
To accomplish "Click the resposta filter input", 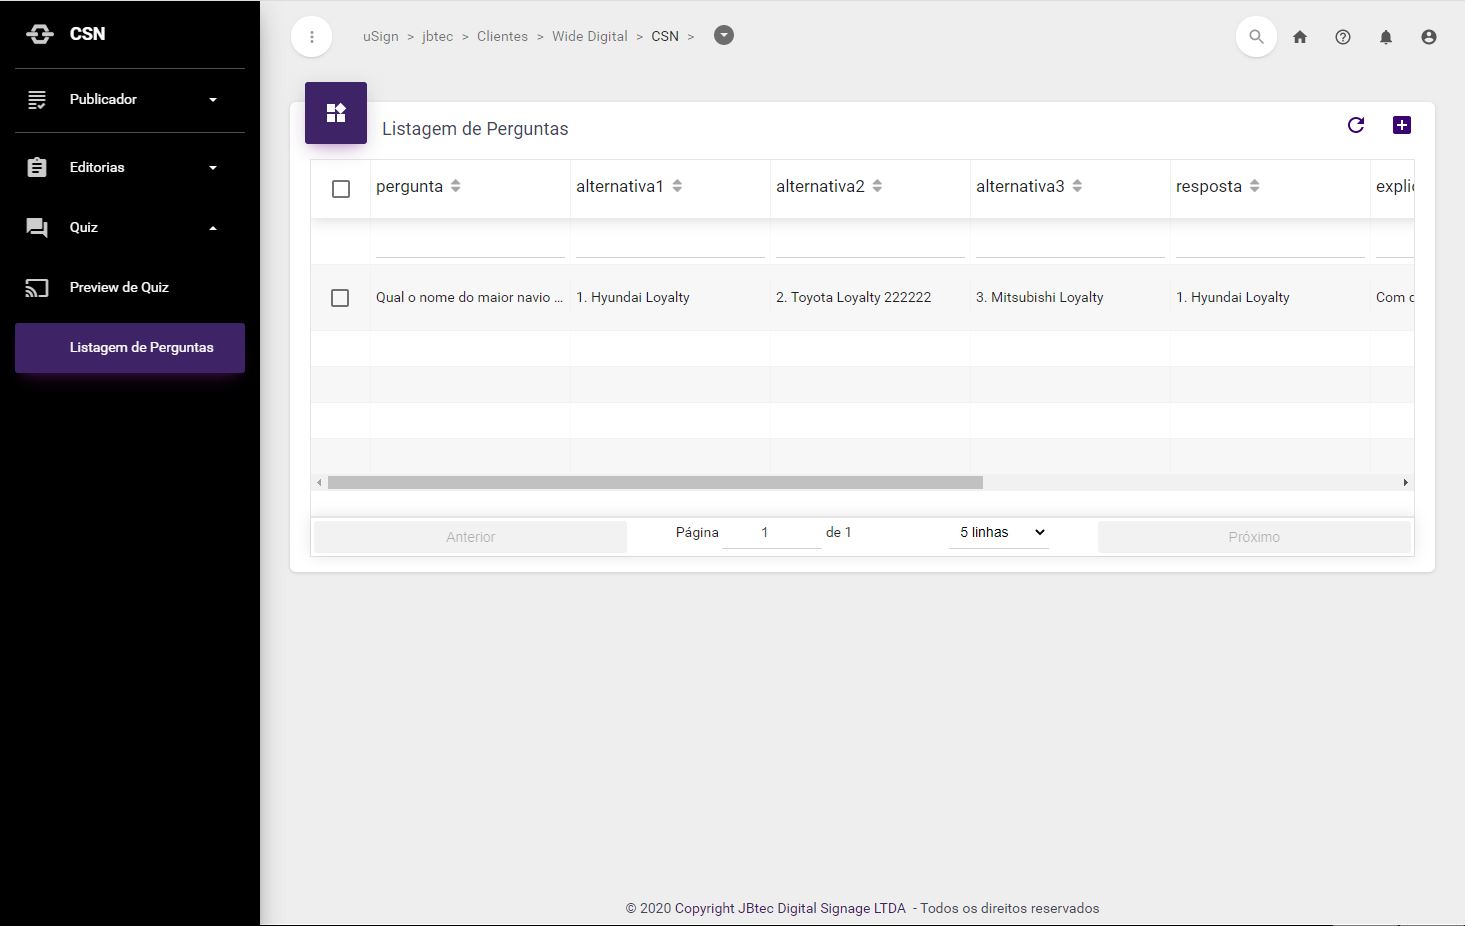I will coord(1270,242).
